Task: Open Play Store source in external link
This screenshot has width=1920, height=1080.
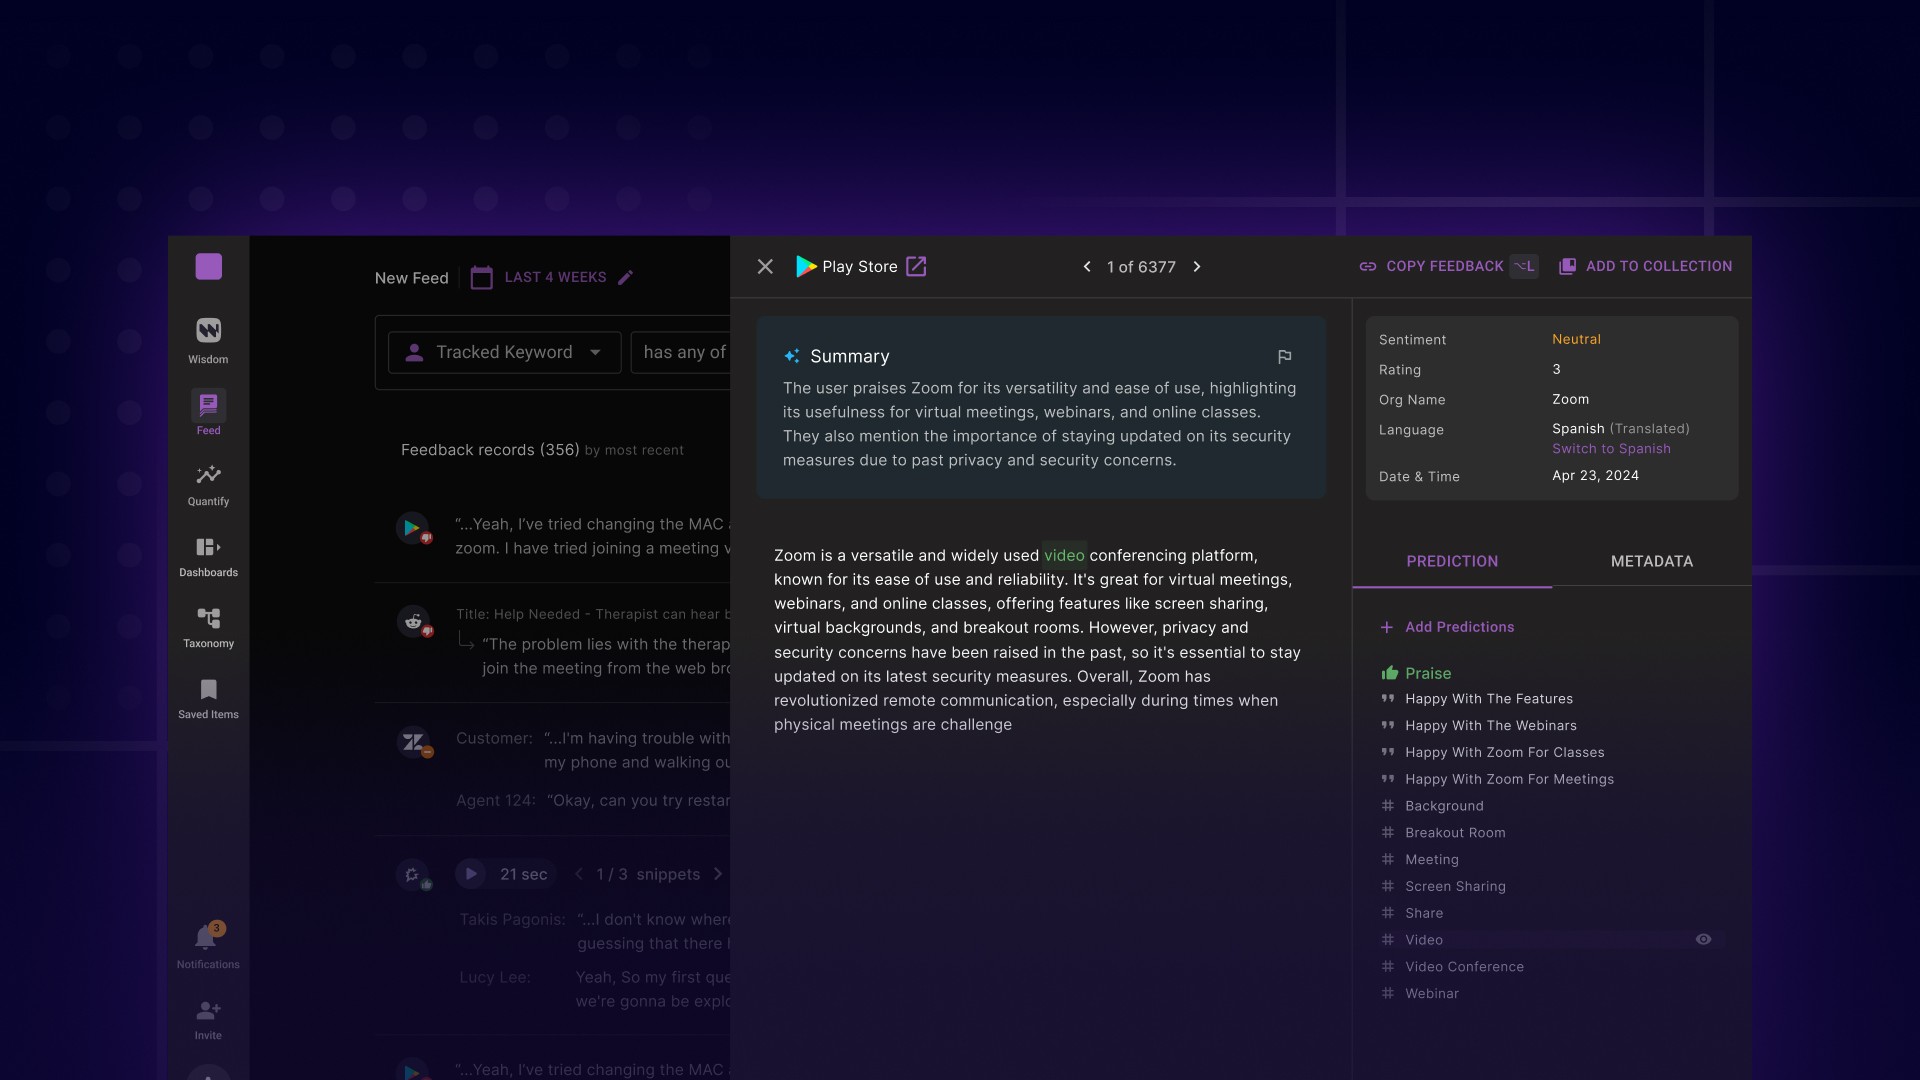Action: coord(916,266)
